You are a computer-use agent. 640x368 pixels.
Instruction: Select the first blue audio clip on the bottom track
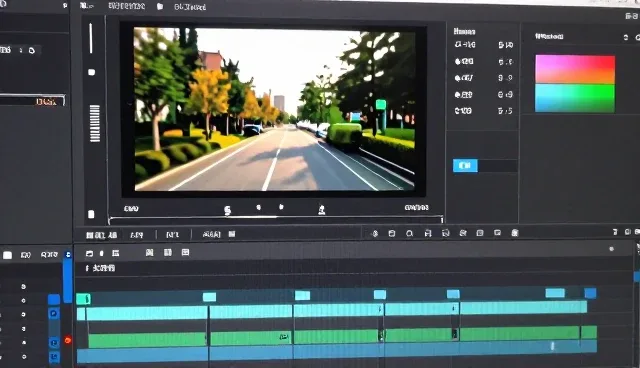pos(142,355)
